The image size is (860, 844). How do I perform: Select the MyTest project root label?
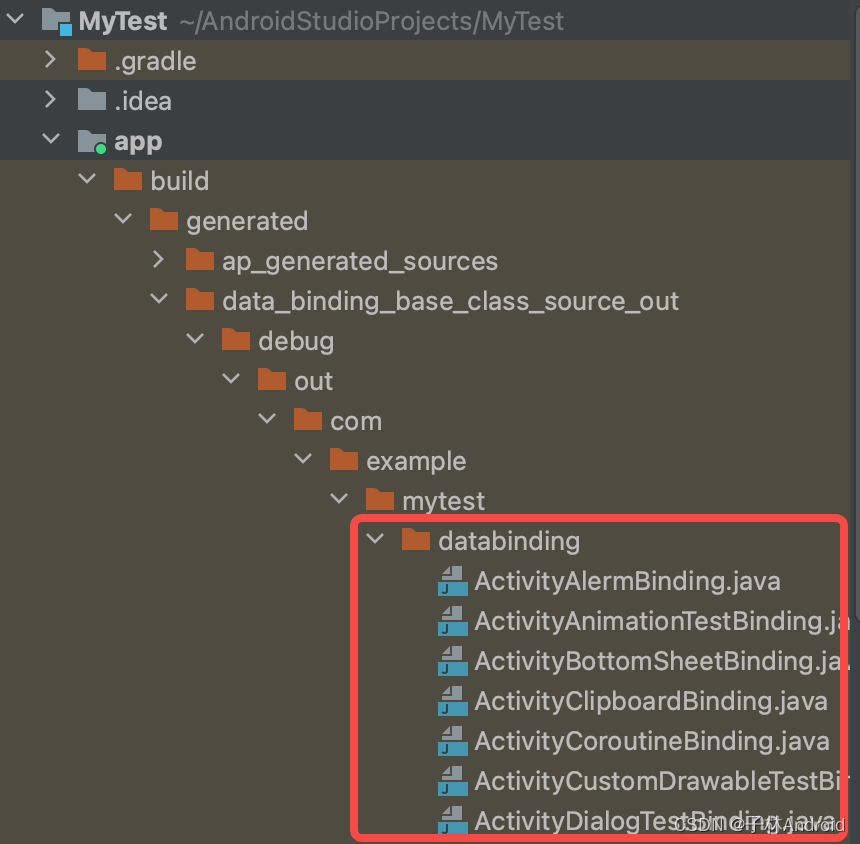(123, 21)
